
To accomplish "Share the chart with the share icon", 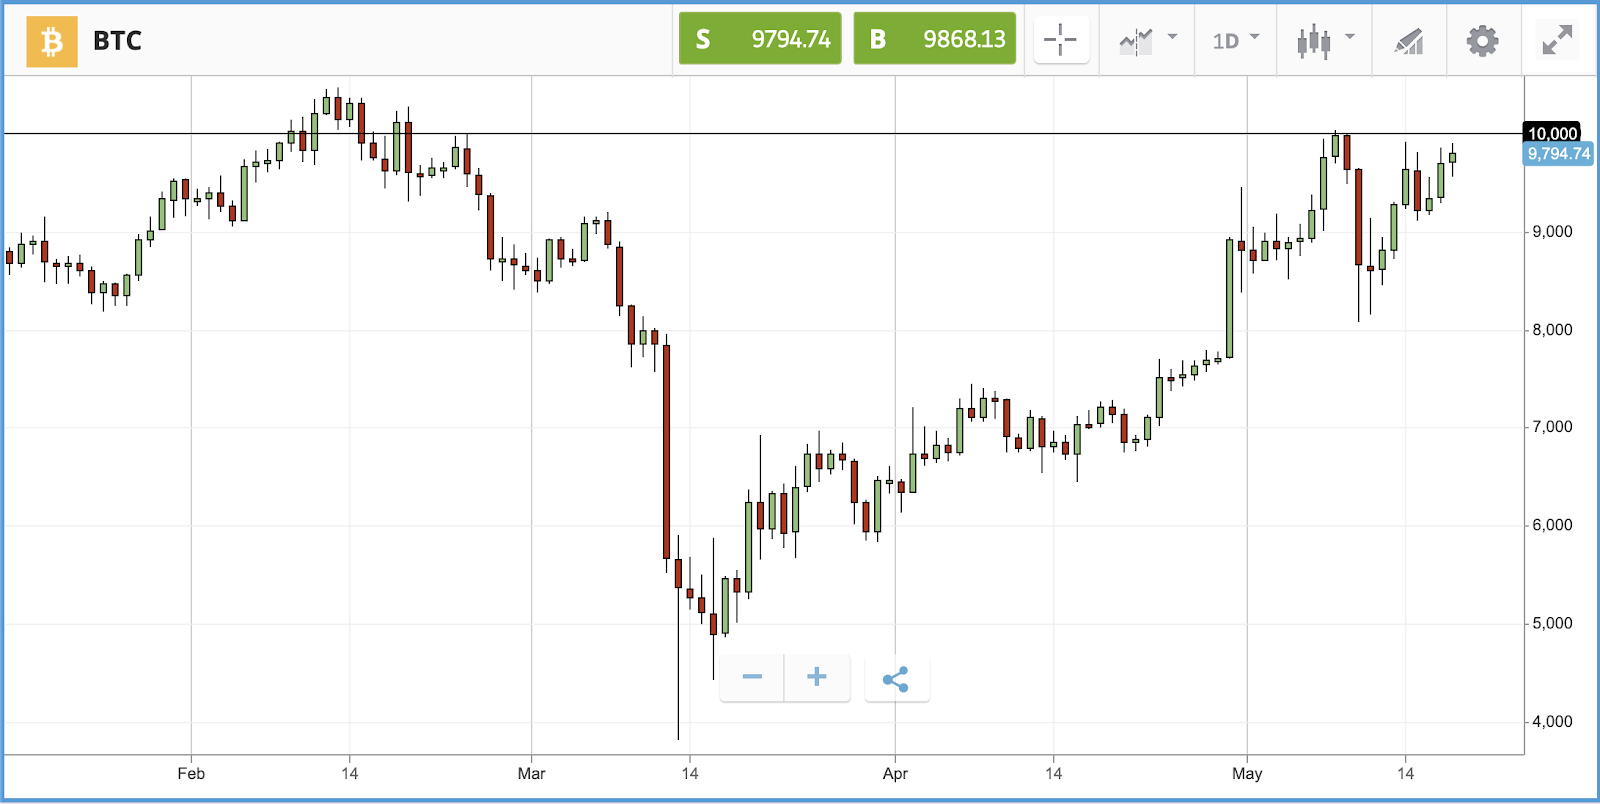I will click(x=896, y=679).
